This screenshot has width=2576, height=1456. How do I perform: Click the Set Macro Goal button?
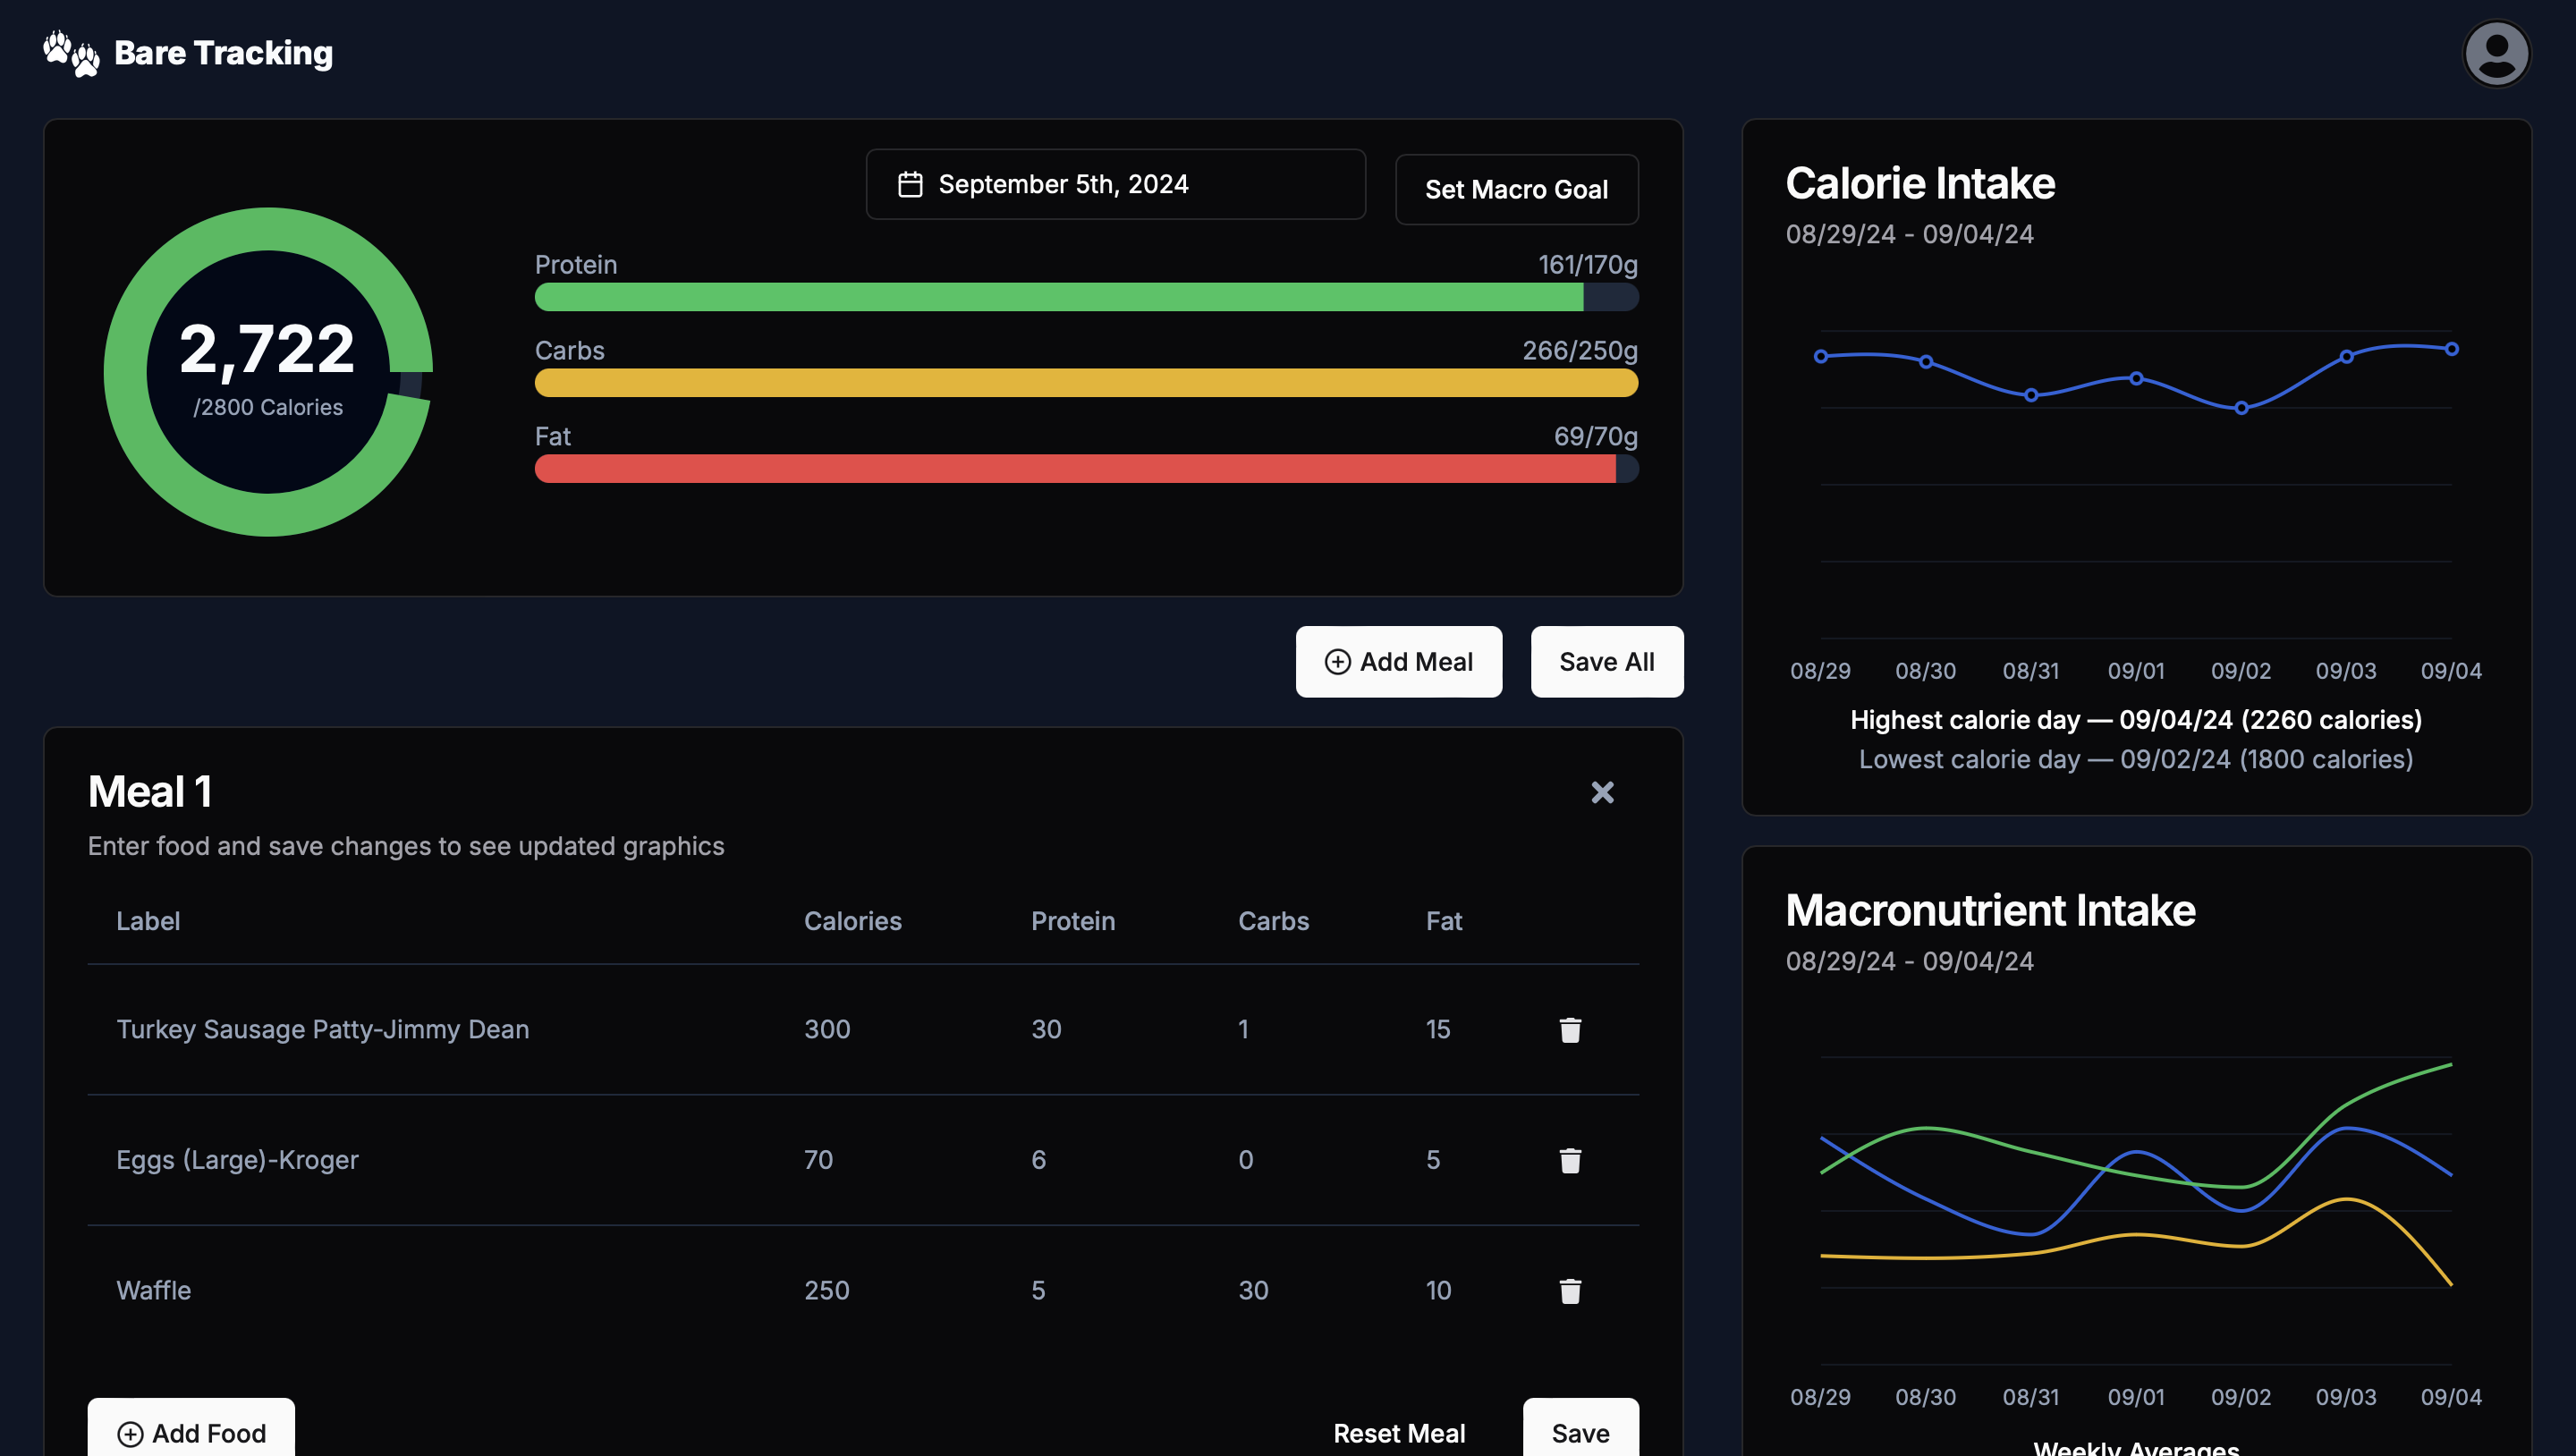[1516, 189]
